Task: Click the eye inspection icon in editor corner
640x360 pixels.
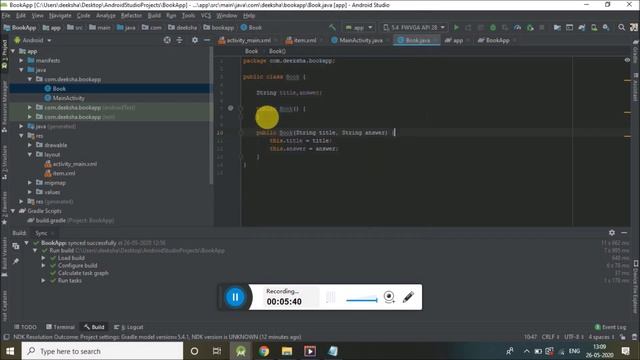Action: (627, 60)
